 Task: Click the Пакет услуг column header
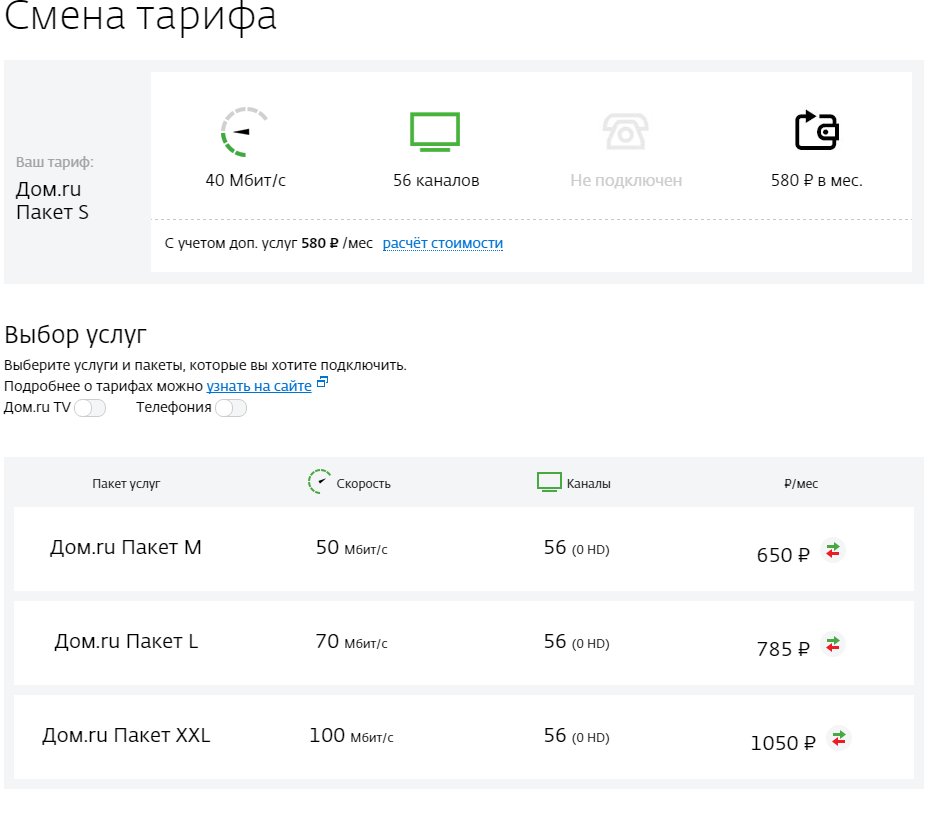point(126,484)
